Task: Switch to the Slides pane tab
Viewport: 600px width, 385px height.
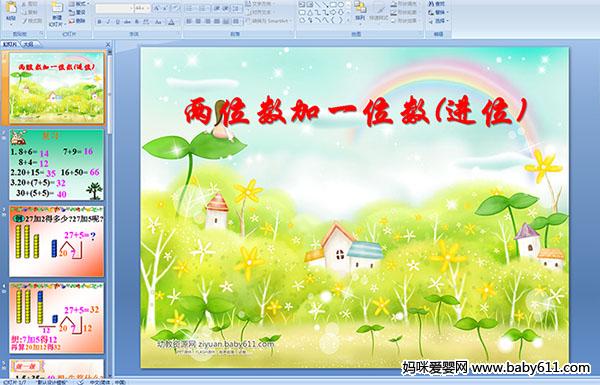Action: (x=10, y=44)
